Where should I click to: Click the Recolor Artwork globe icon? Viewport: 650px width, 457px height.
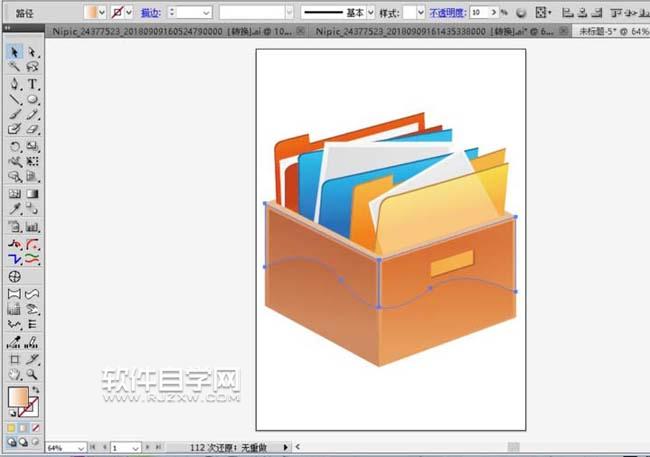click(521, 13)
